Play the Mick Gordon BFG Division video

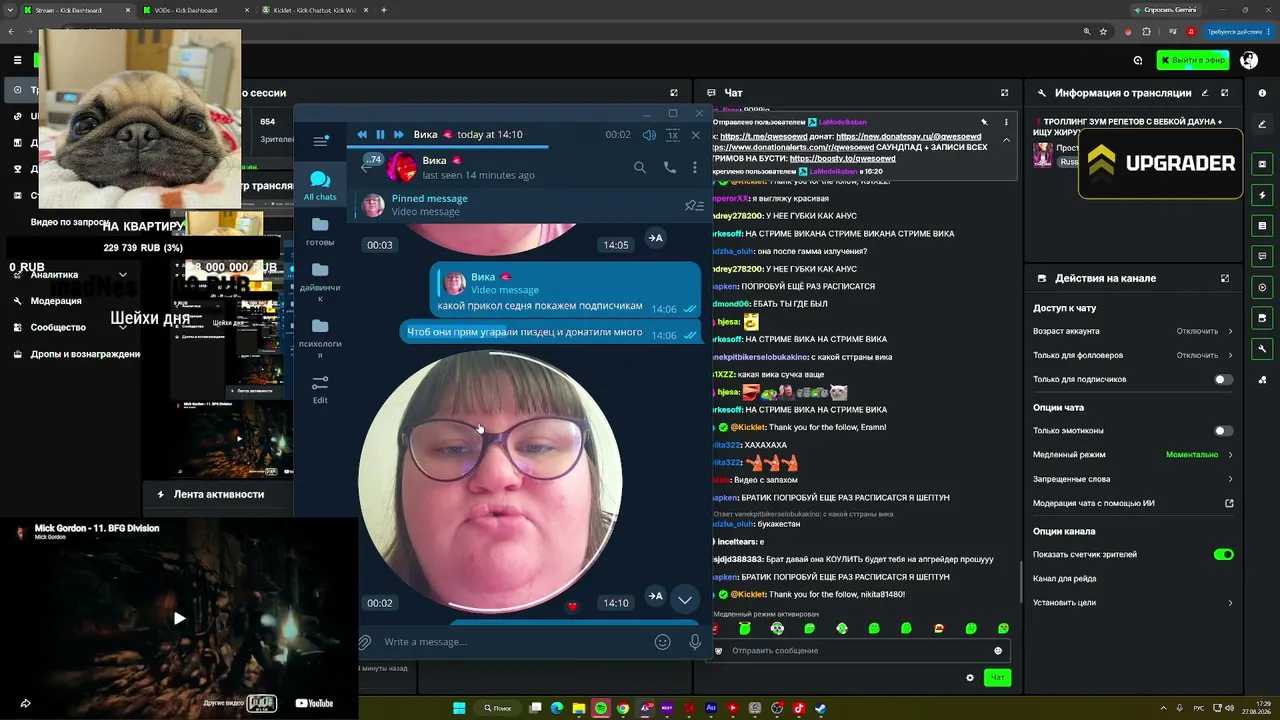[x=179, y=618]
